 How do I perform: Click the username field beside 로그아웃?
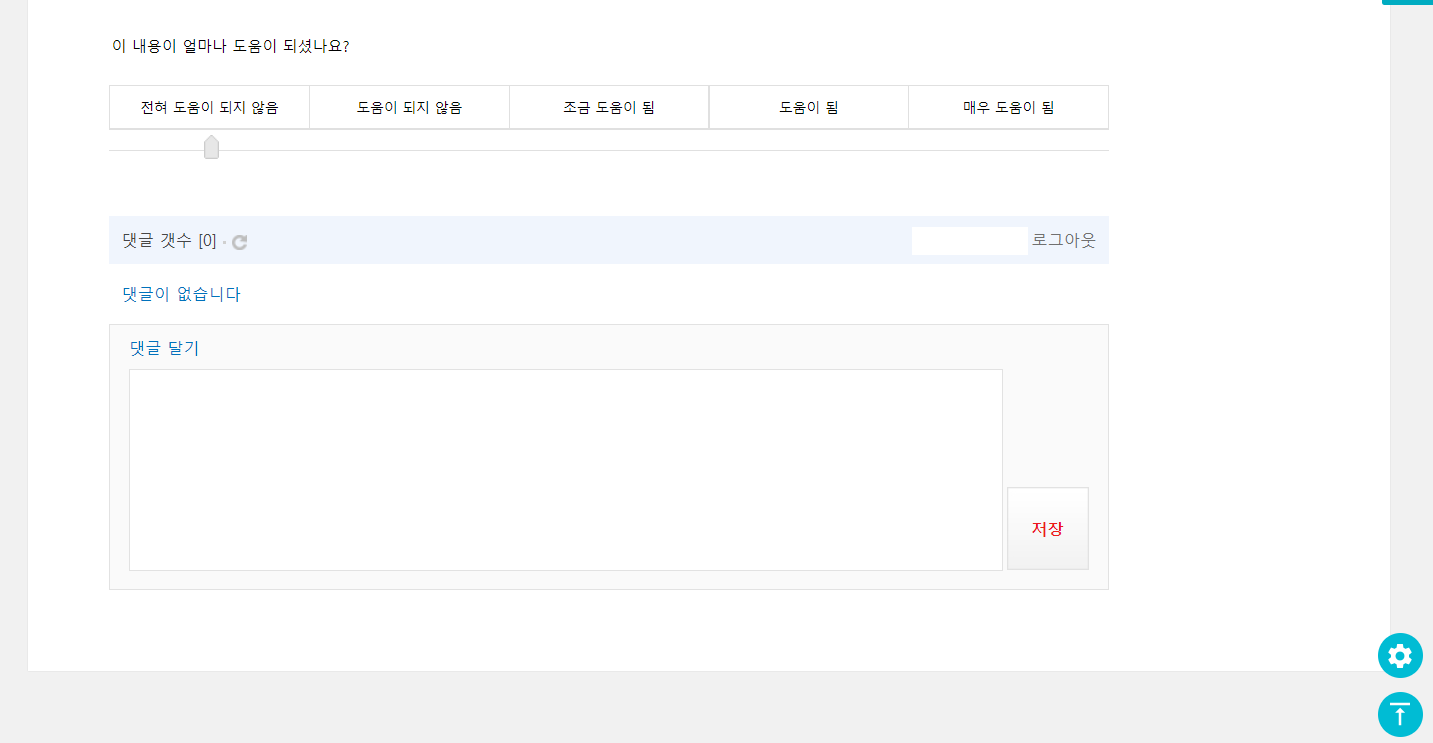[x=970, y=241]
